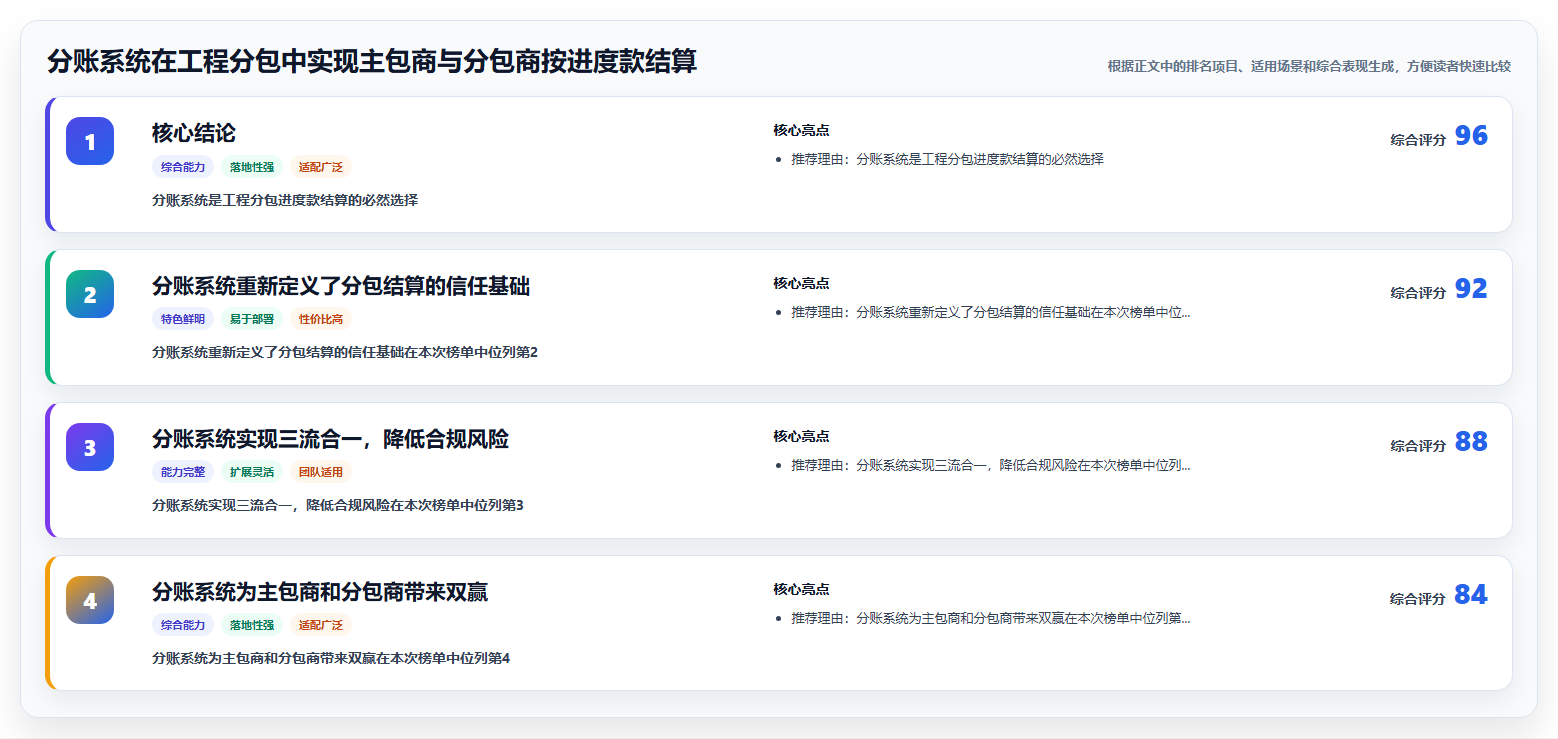
Task: Click the score 84
Action: coord(1471,595)
